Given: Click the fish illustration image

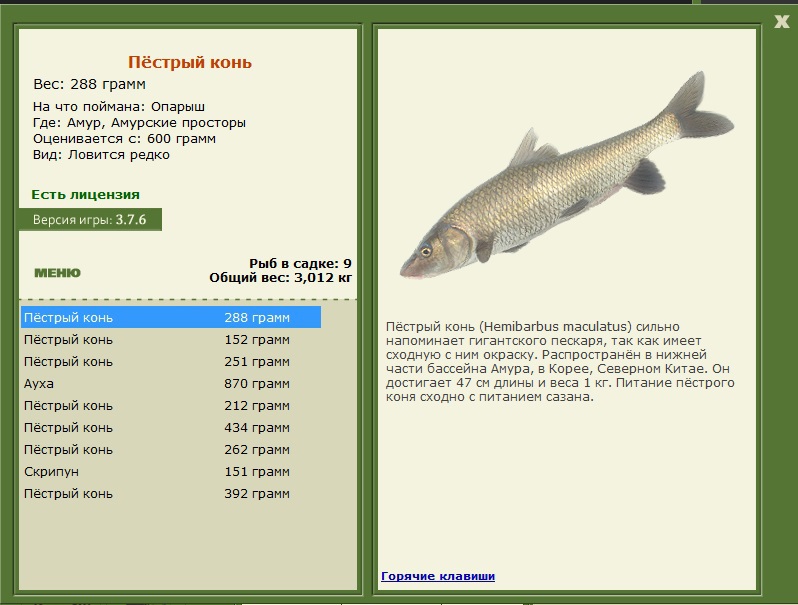Looking at the screenshot, I should tap(566, 176).
